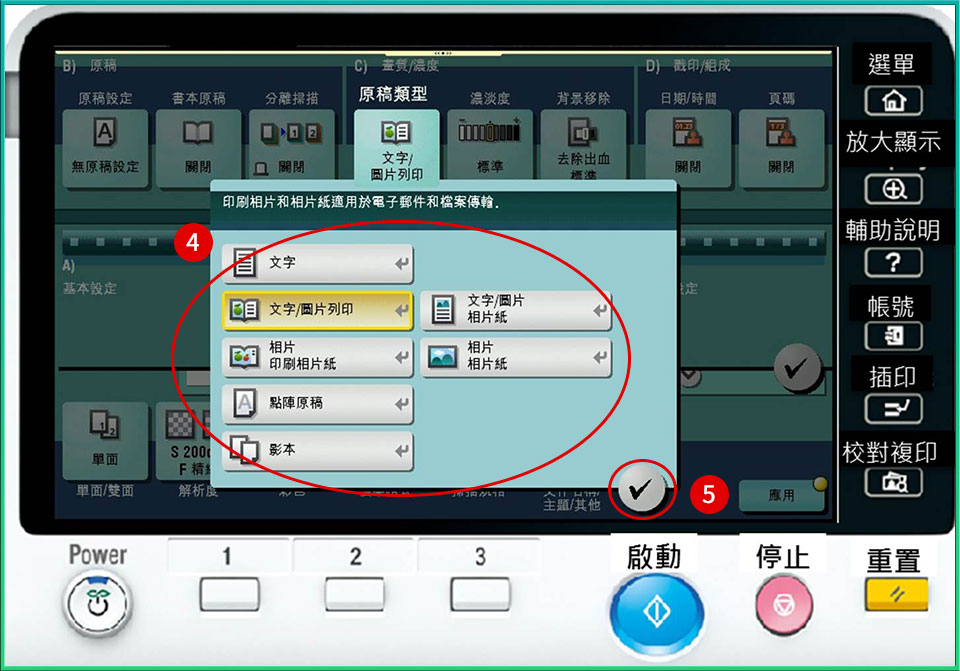The width and height of the screenshot is (960, 671).
Task: Open the 濃淡度 density setting
Action: point(490,147)
